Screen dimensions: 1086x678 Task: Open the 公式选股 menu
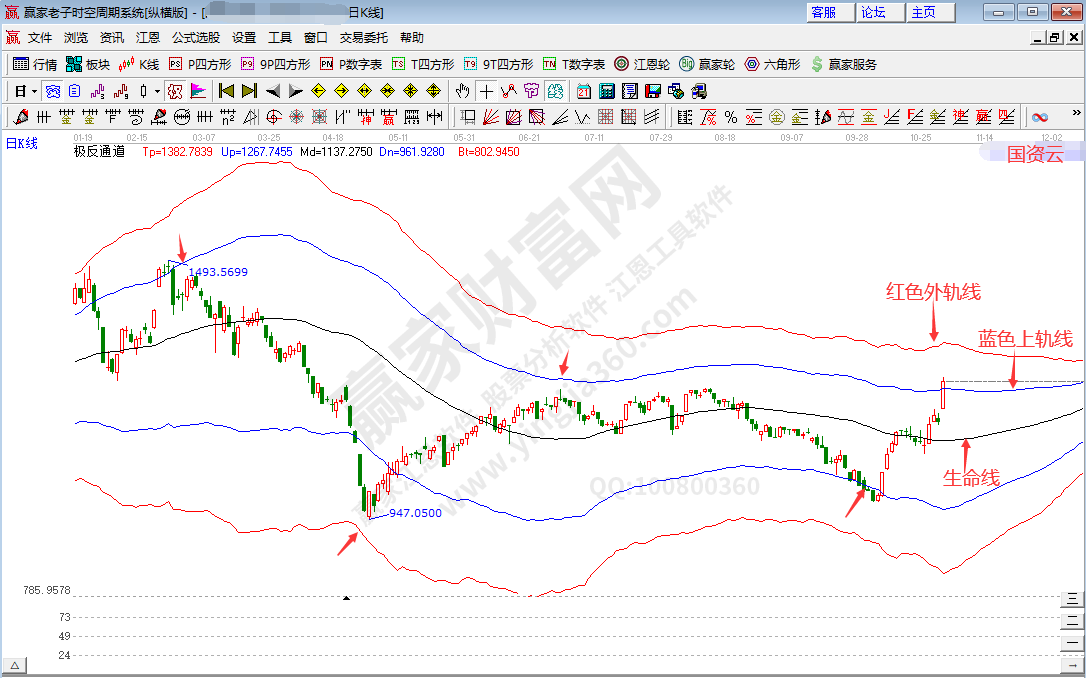click(196, 38)
